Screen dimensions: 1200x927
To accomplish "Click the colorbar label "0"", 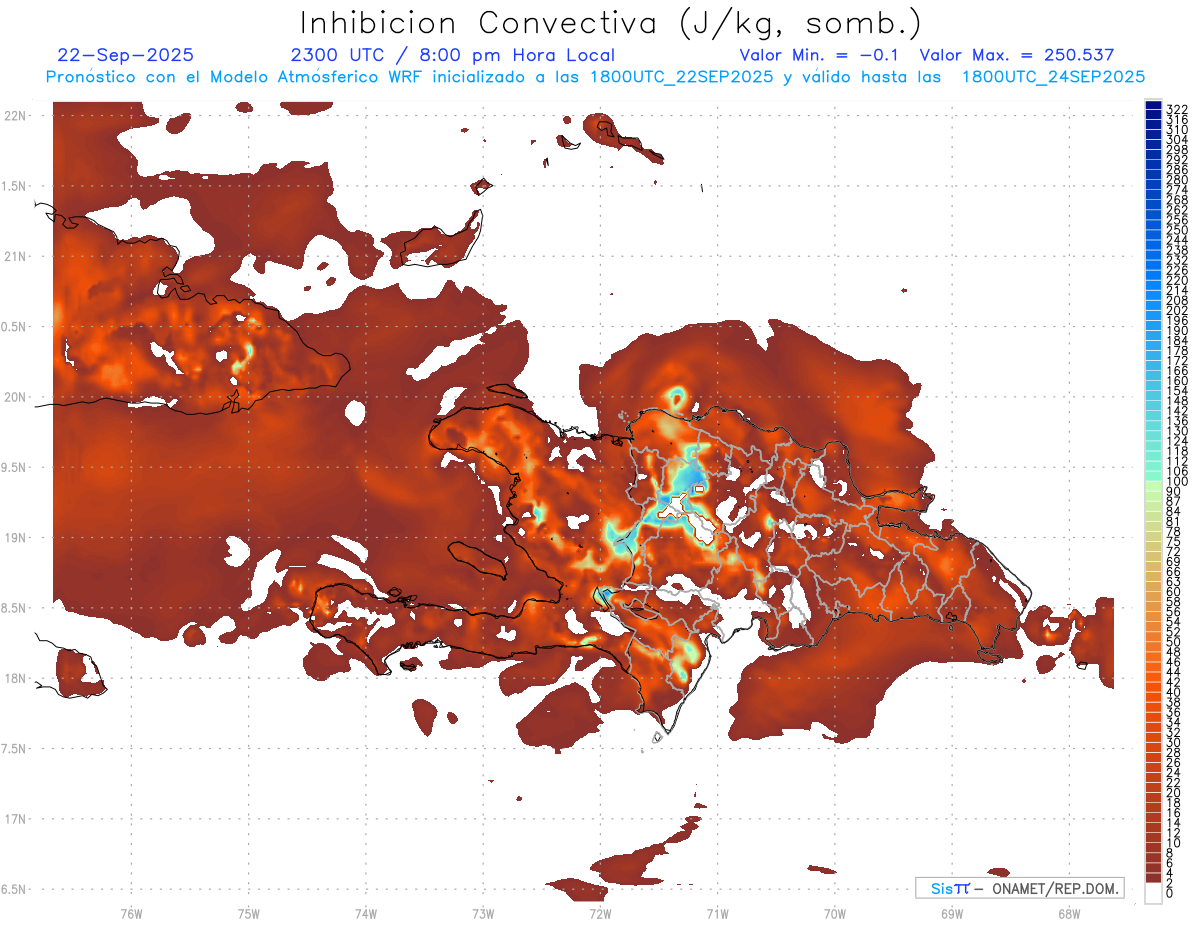I will (1171, 894).
